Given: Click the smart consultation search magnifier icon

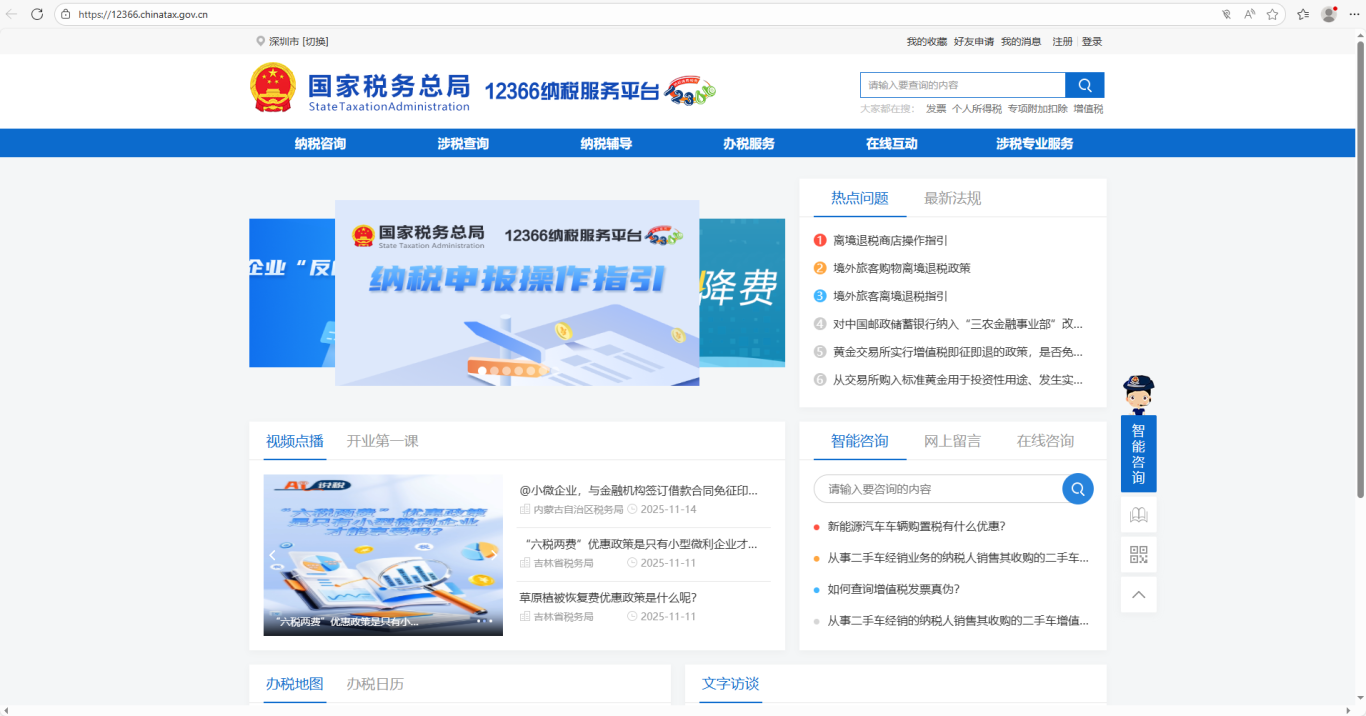Looking at the screenshot, I should click(x=1077, y=489).
